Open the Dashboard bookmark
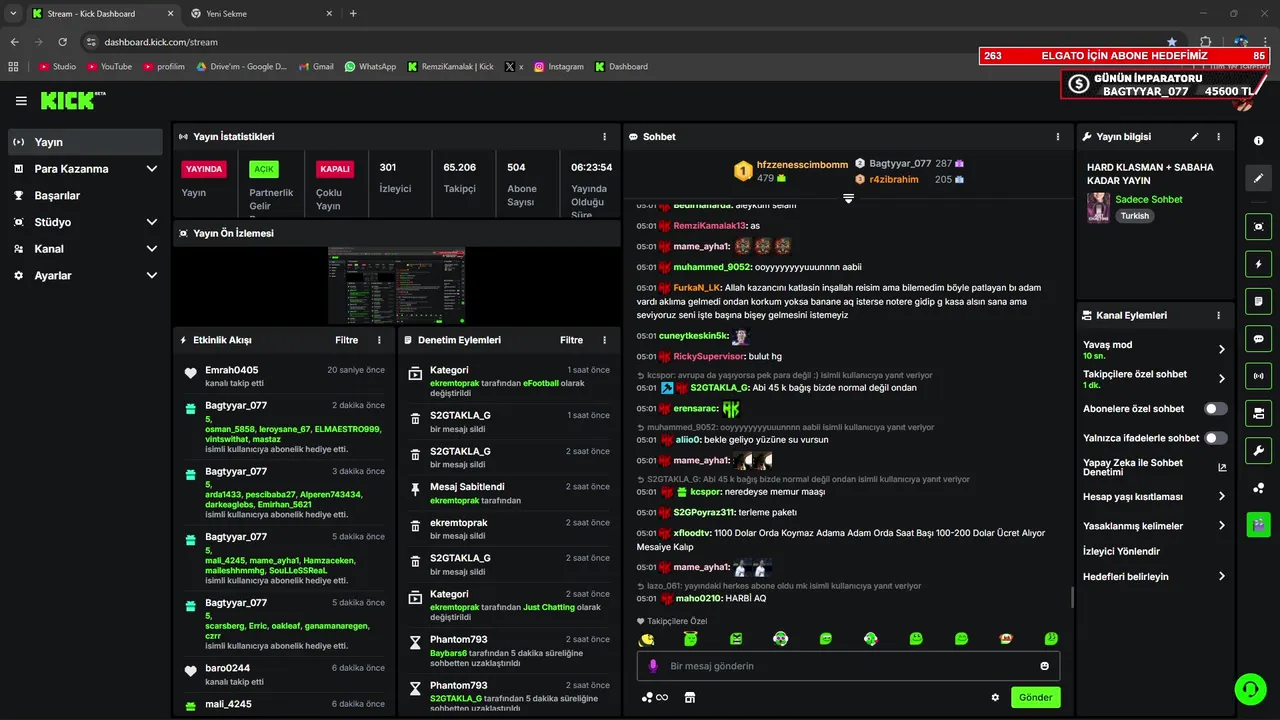Screen dimensions: 1280x720 click(x=621, y=66)
